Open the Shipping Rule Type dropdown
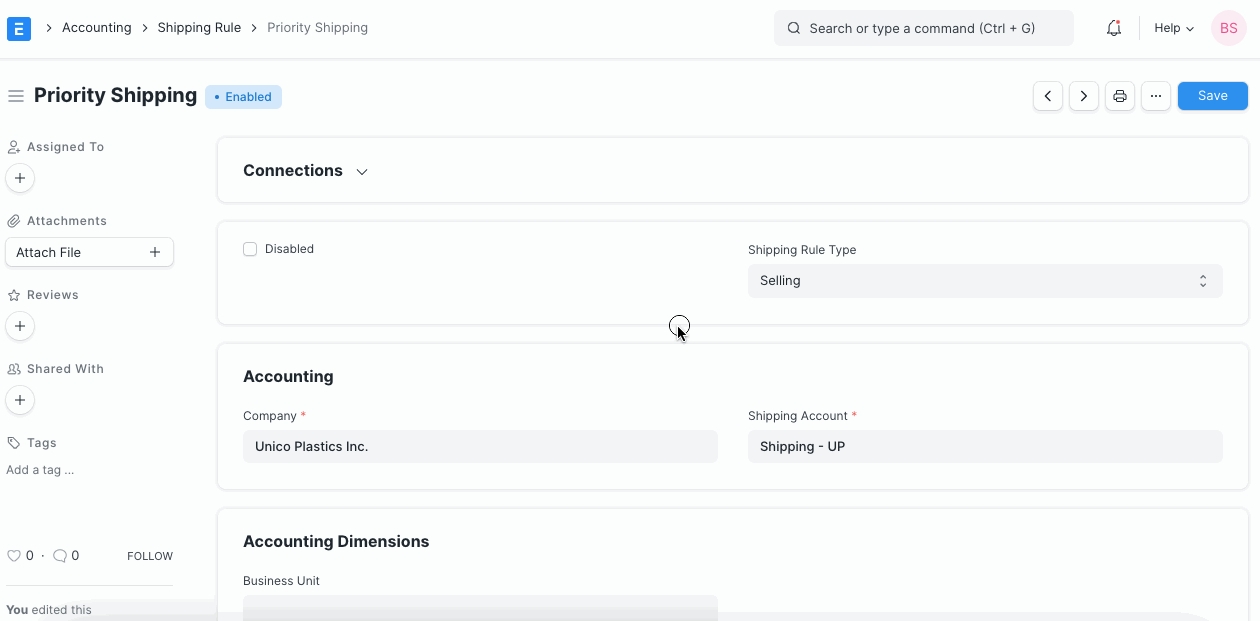1260x621 pixels. [x=984, y=281]
